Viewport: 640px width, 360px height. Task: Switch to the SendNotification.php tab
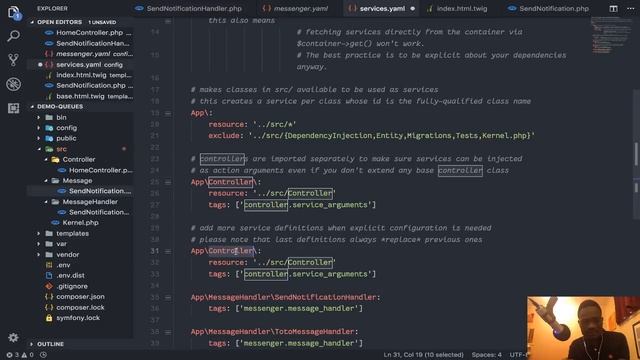click(548, 9)
